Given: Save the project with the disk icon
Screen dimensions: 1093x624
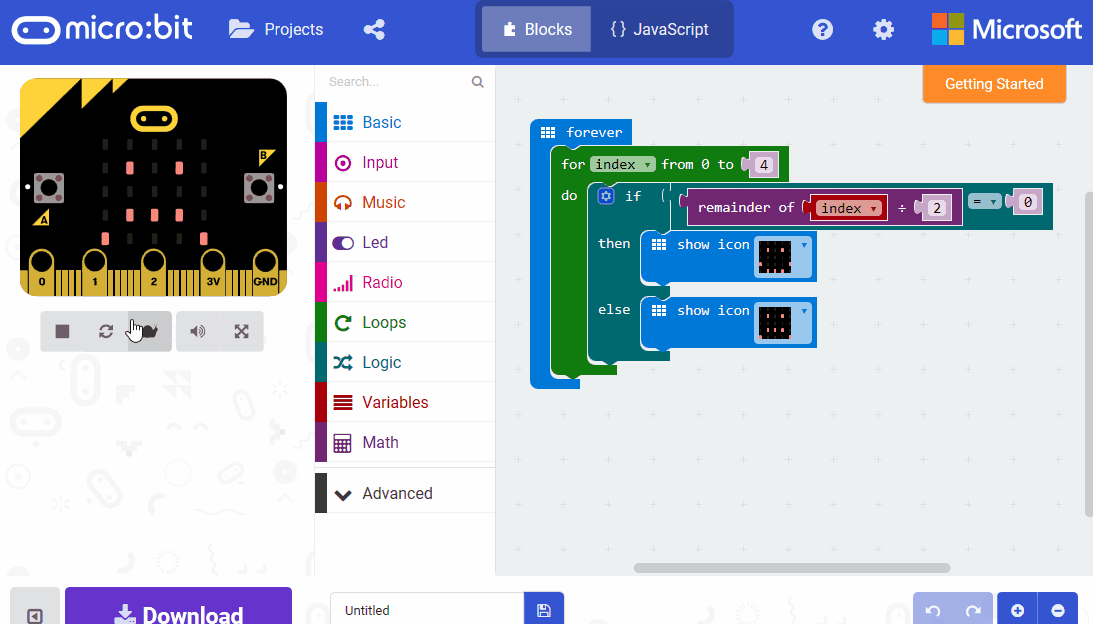Looking at the screenshot, I should 544,610.
